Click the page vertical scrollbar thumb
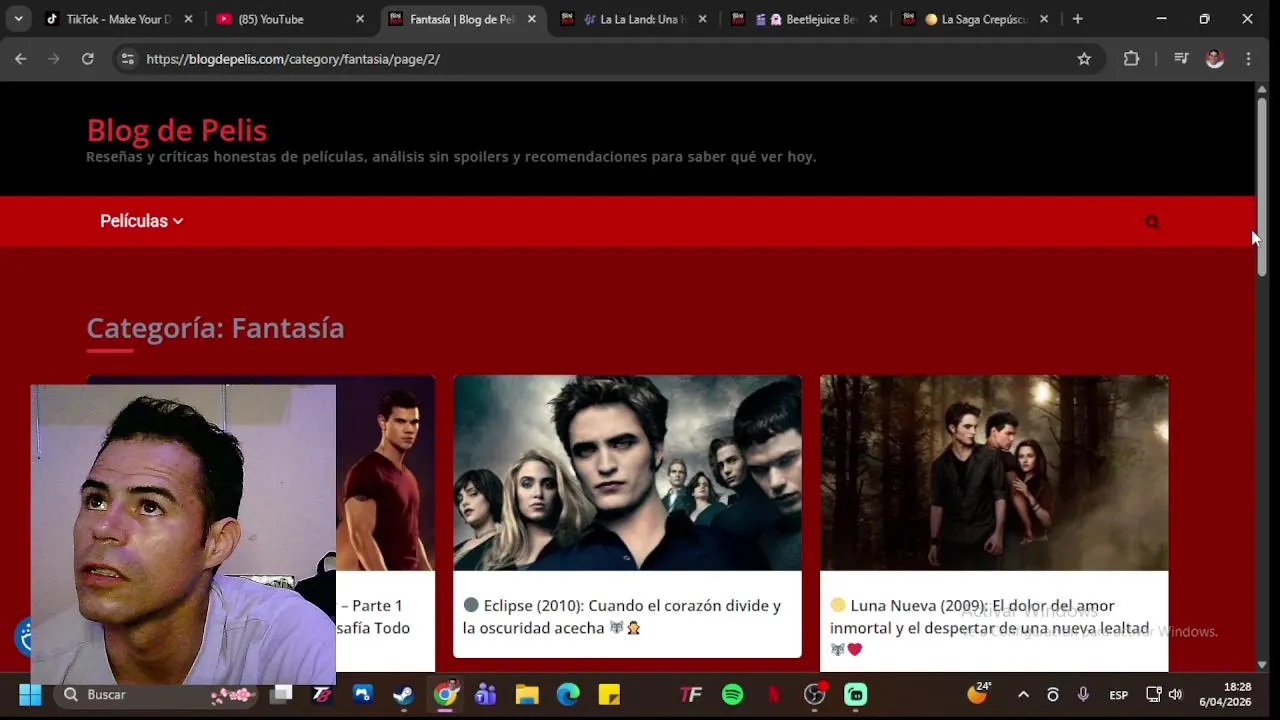1280x720 pixels. click(x=1262, y=186)
